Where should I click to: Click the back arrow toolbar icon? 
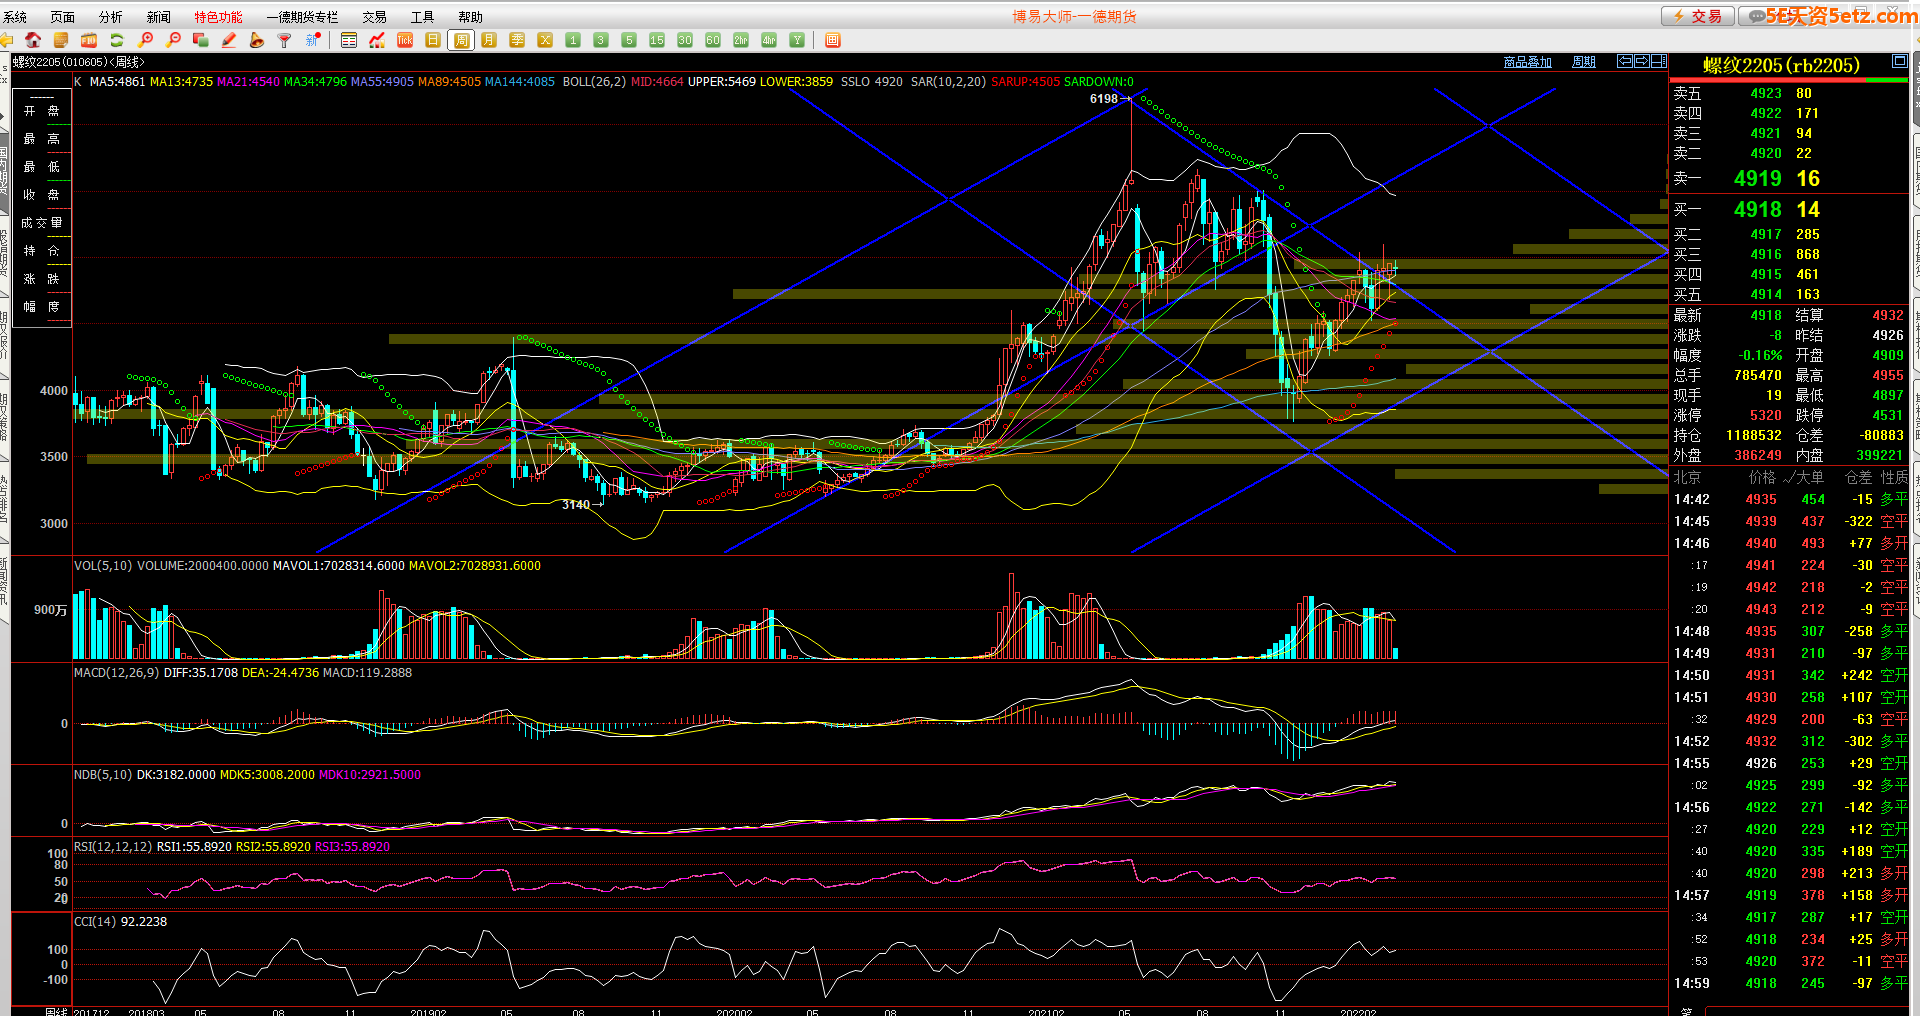coord(7,40)
